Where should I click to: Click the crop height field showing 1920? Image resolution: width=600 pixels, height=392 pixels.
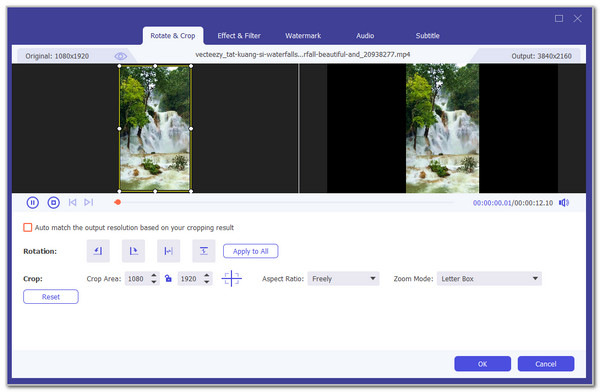click(x=190, y=279)
